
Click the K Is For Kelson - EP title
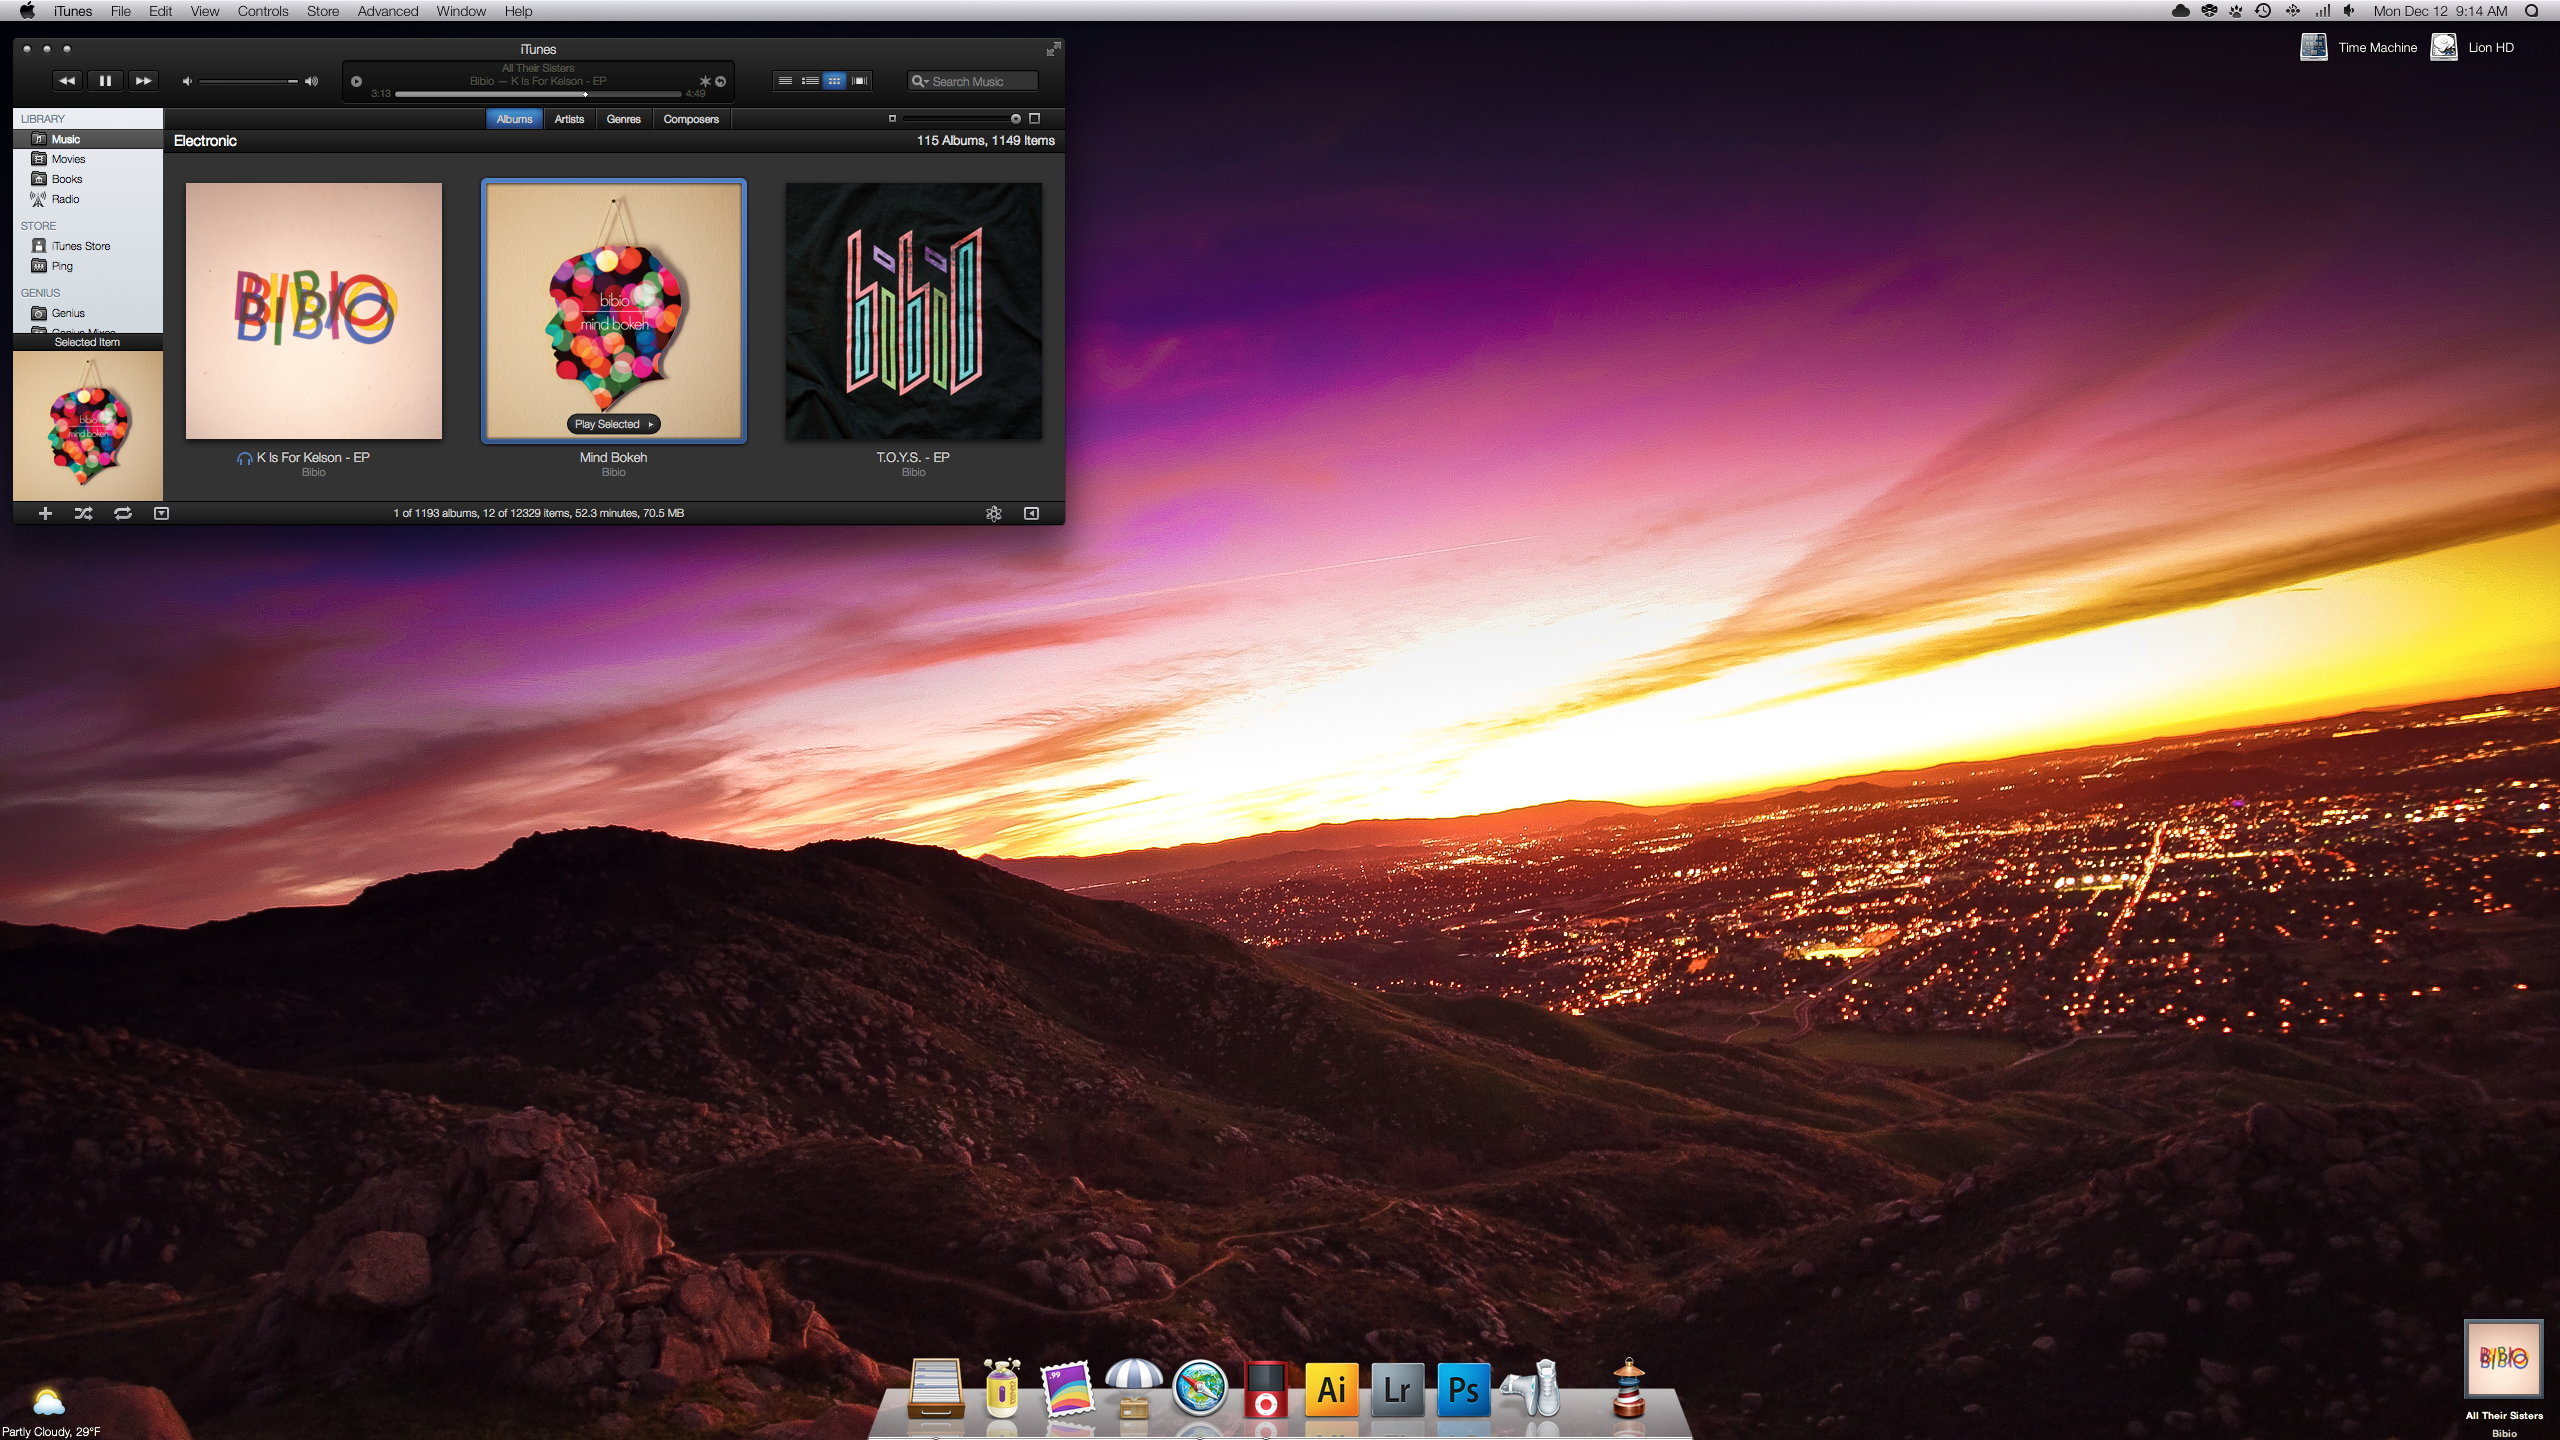(x=313, y=457)
